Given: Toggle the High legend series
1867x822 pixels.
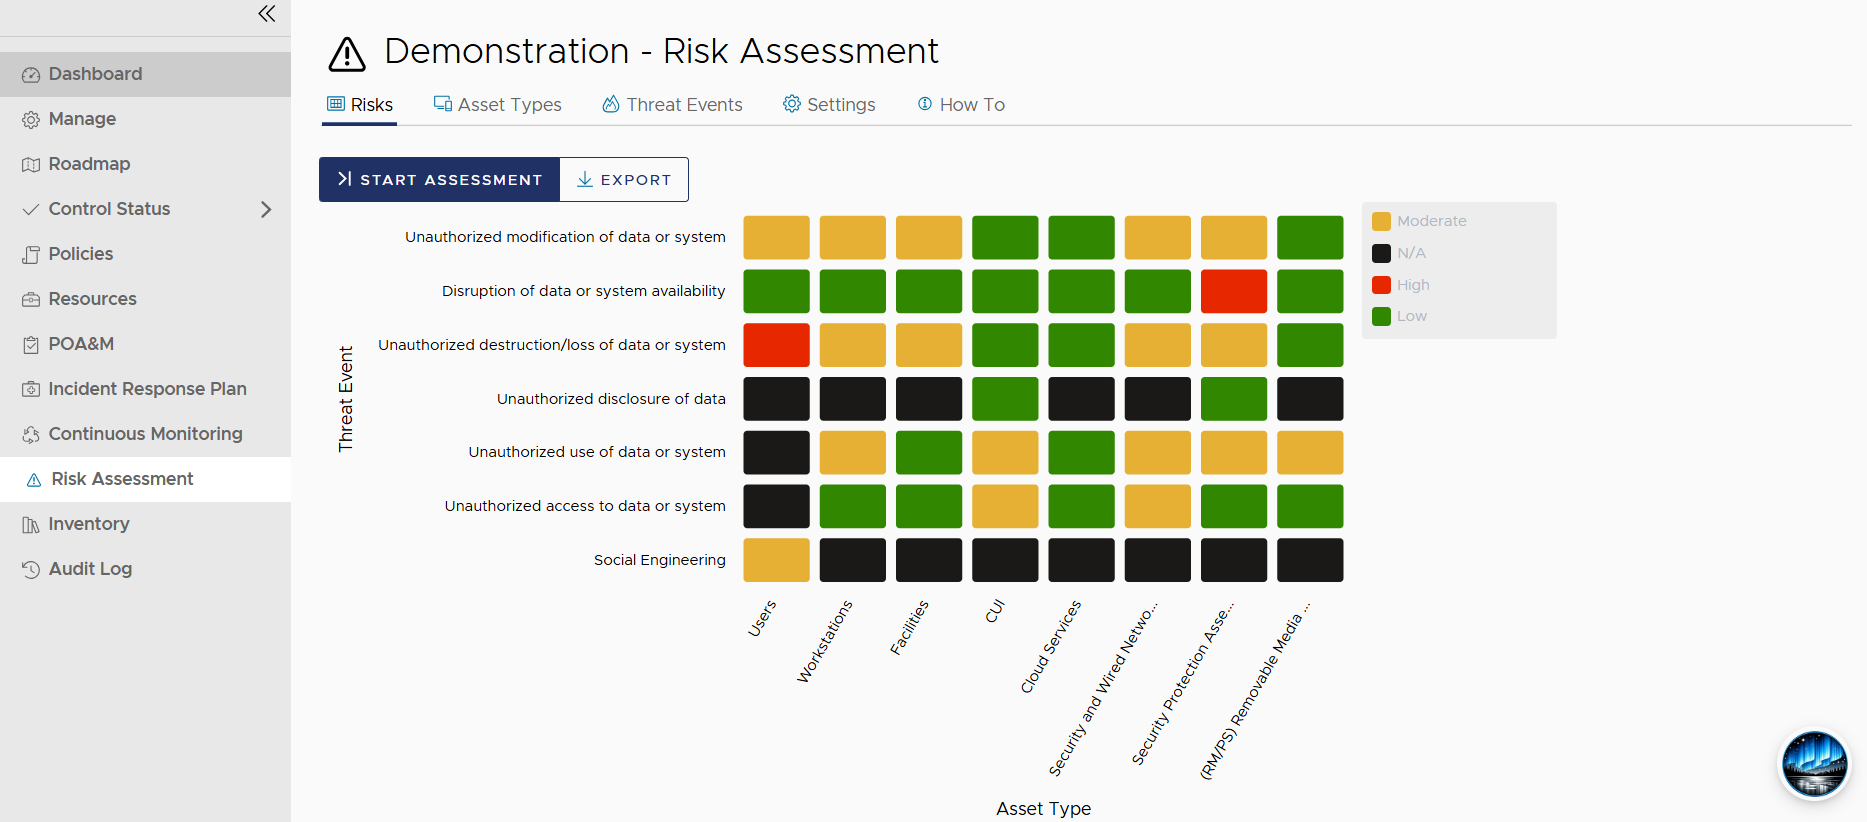Looking at the screenshot, I should pyautogui.click(x=1401, y=285).
